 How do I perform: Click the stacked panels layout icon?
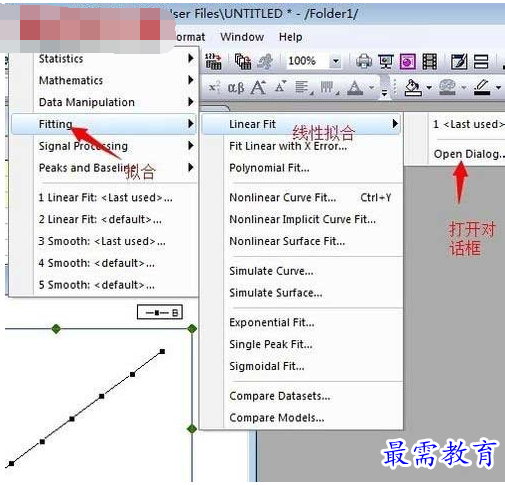point(481,62)
